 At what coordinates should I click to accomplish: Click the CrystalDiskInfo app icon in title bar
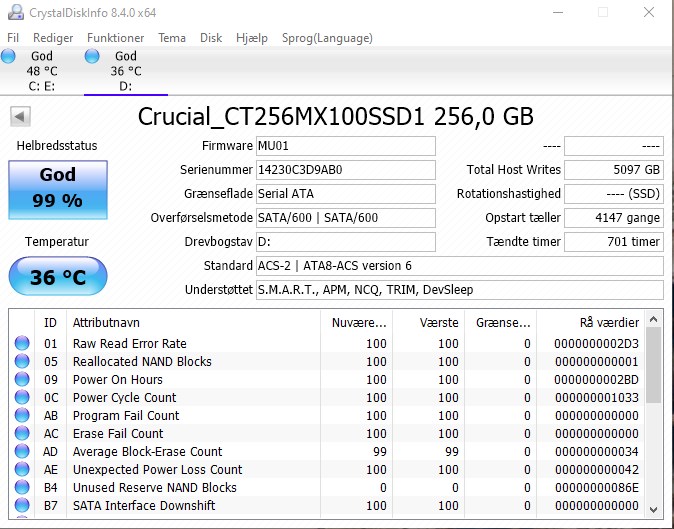point(16,12)
